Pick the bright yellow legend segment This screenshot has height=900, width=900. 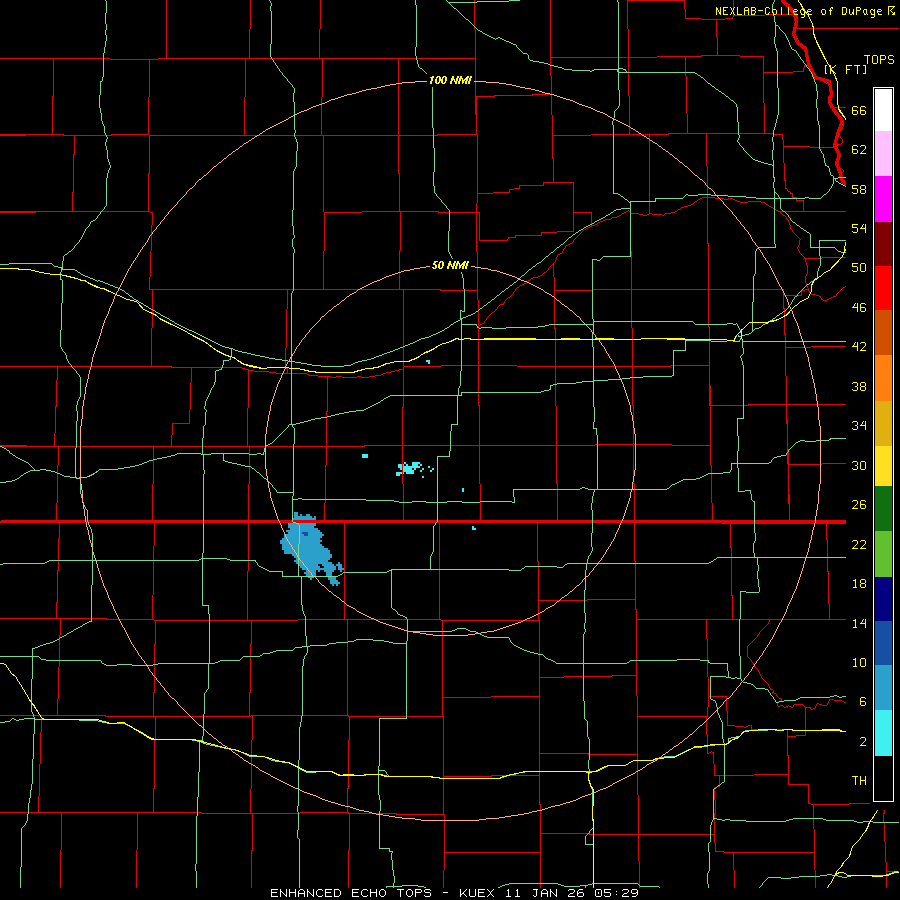(883, 466)
